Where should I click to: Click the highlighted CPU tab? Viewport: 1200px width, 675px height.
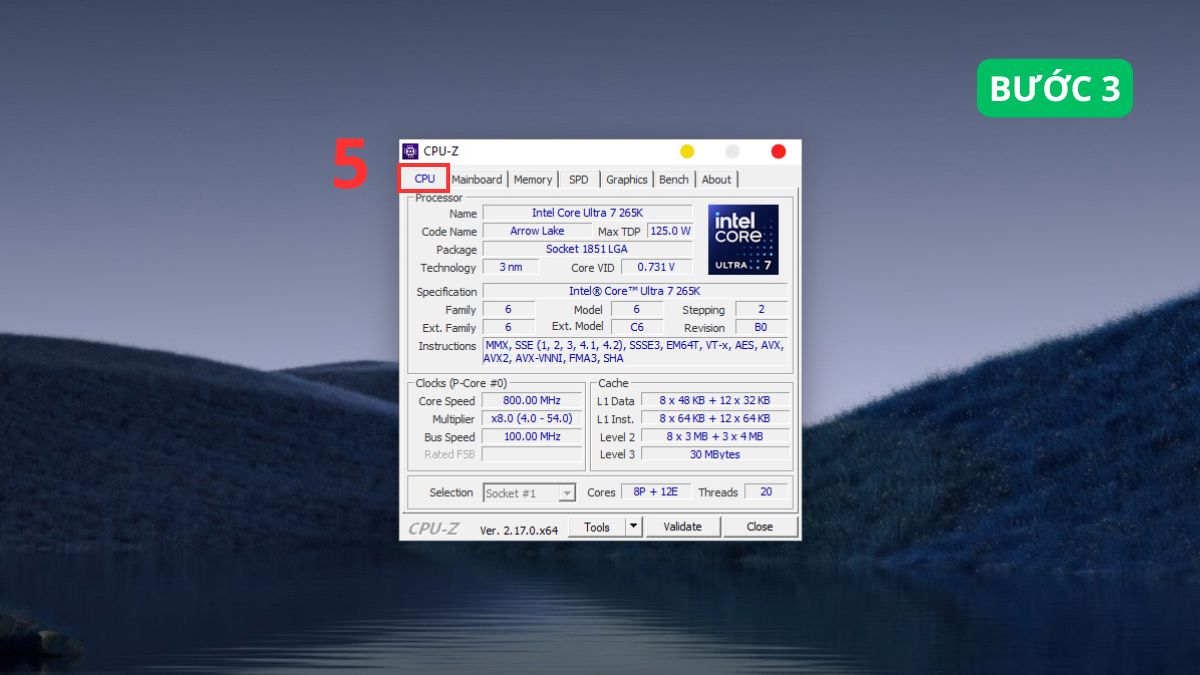(x=423, y=177)
